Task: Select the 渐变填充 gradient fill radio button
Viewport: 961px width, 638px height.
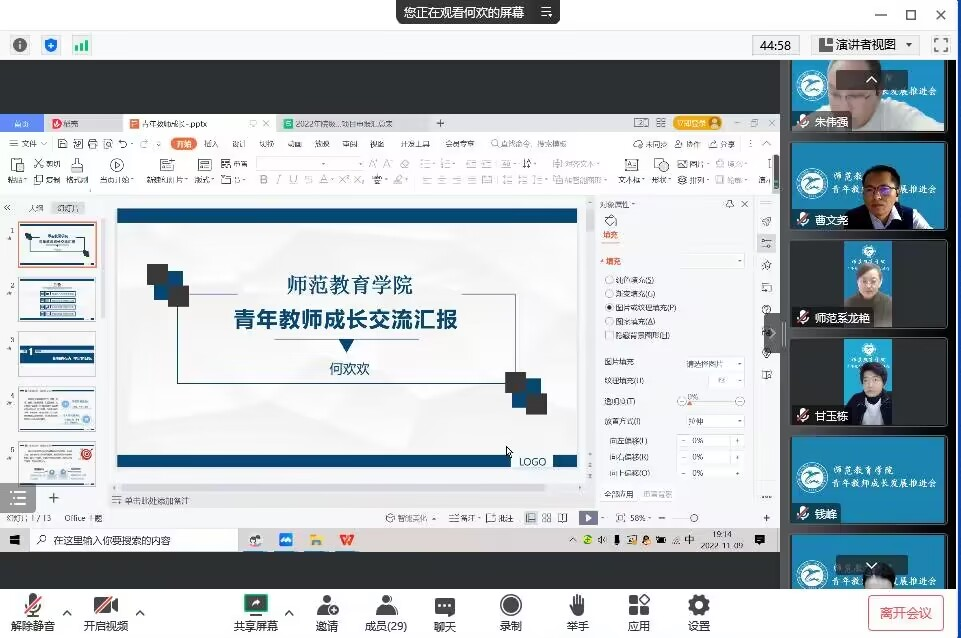Action: coord(611,295)
